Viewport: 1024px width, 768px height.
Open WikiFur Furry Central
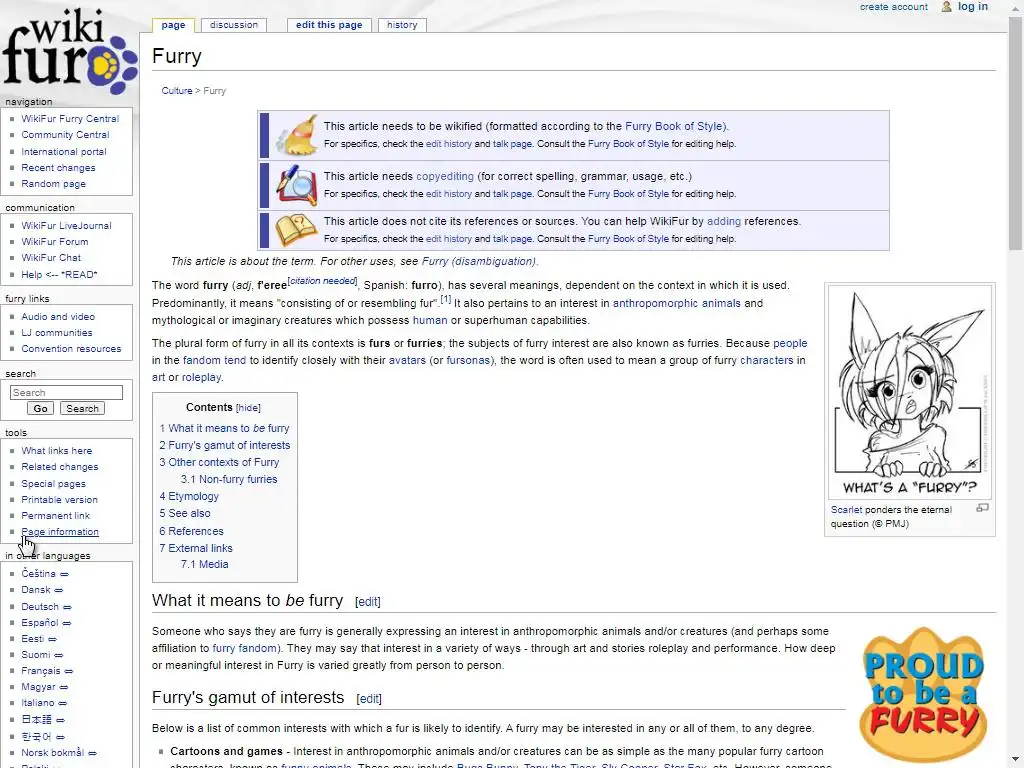click(70, 118)
